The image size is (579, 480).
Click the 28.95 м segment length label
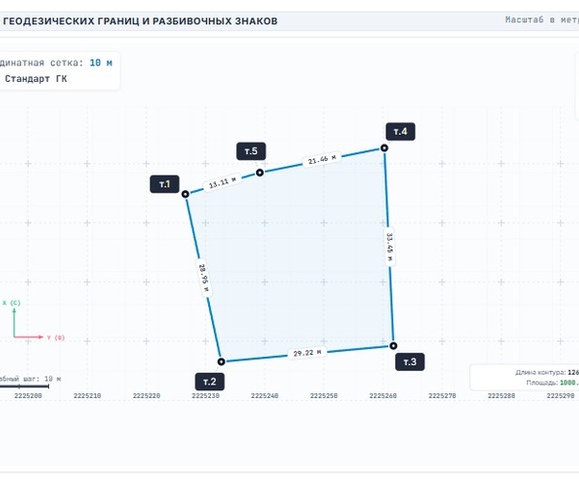click(x=203, y=278)
